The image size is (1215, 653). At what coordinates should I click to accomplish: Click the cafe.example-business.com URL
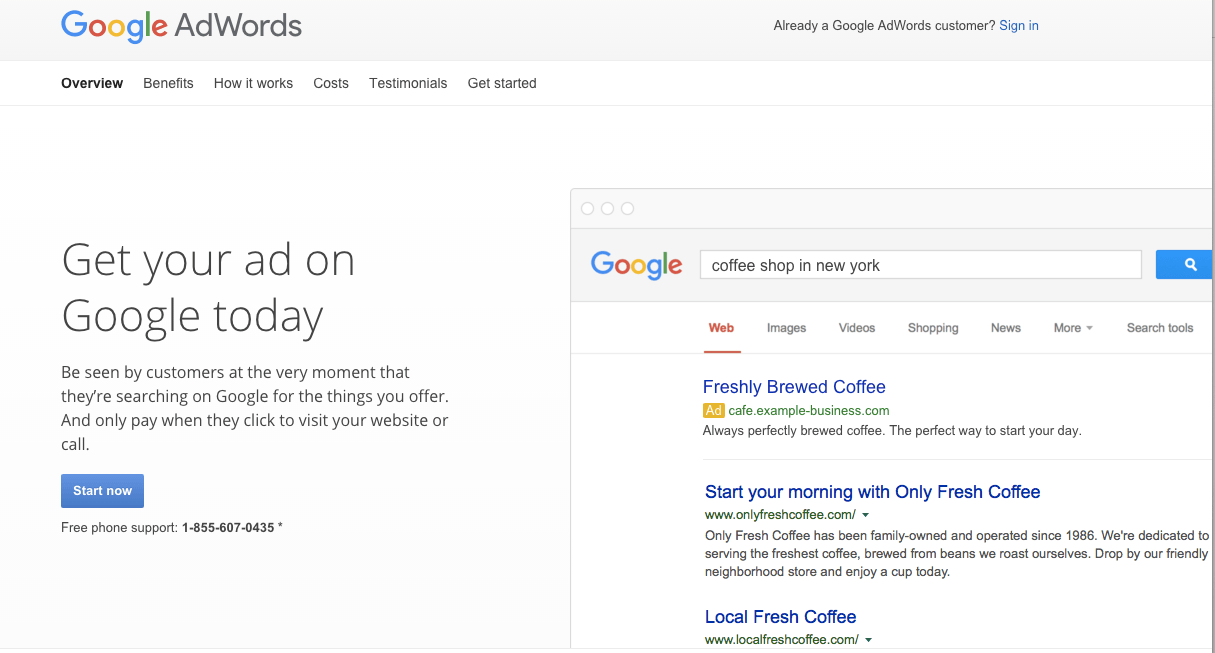click(x=809, y=410)
